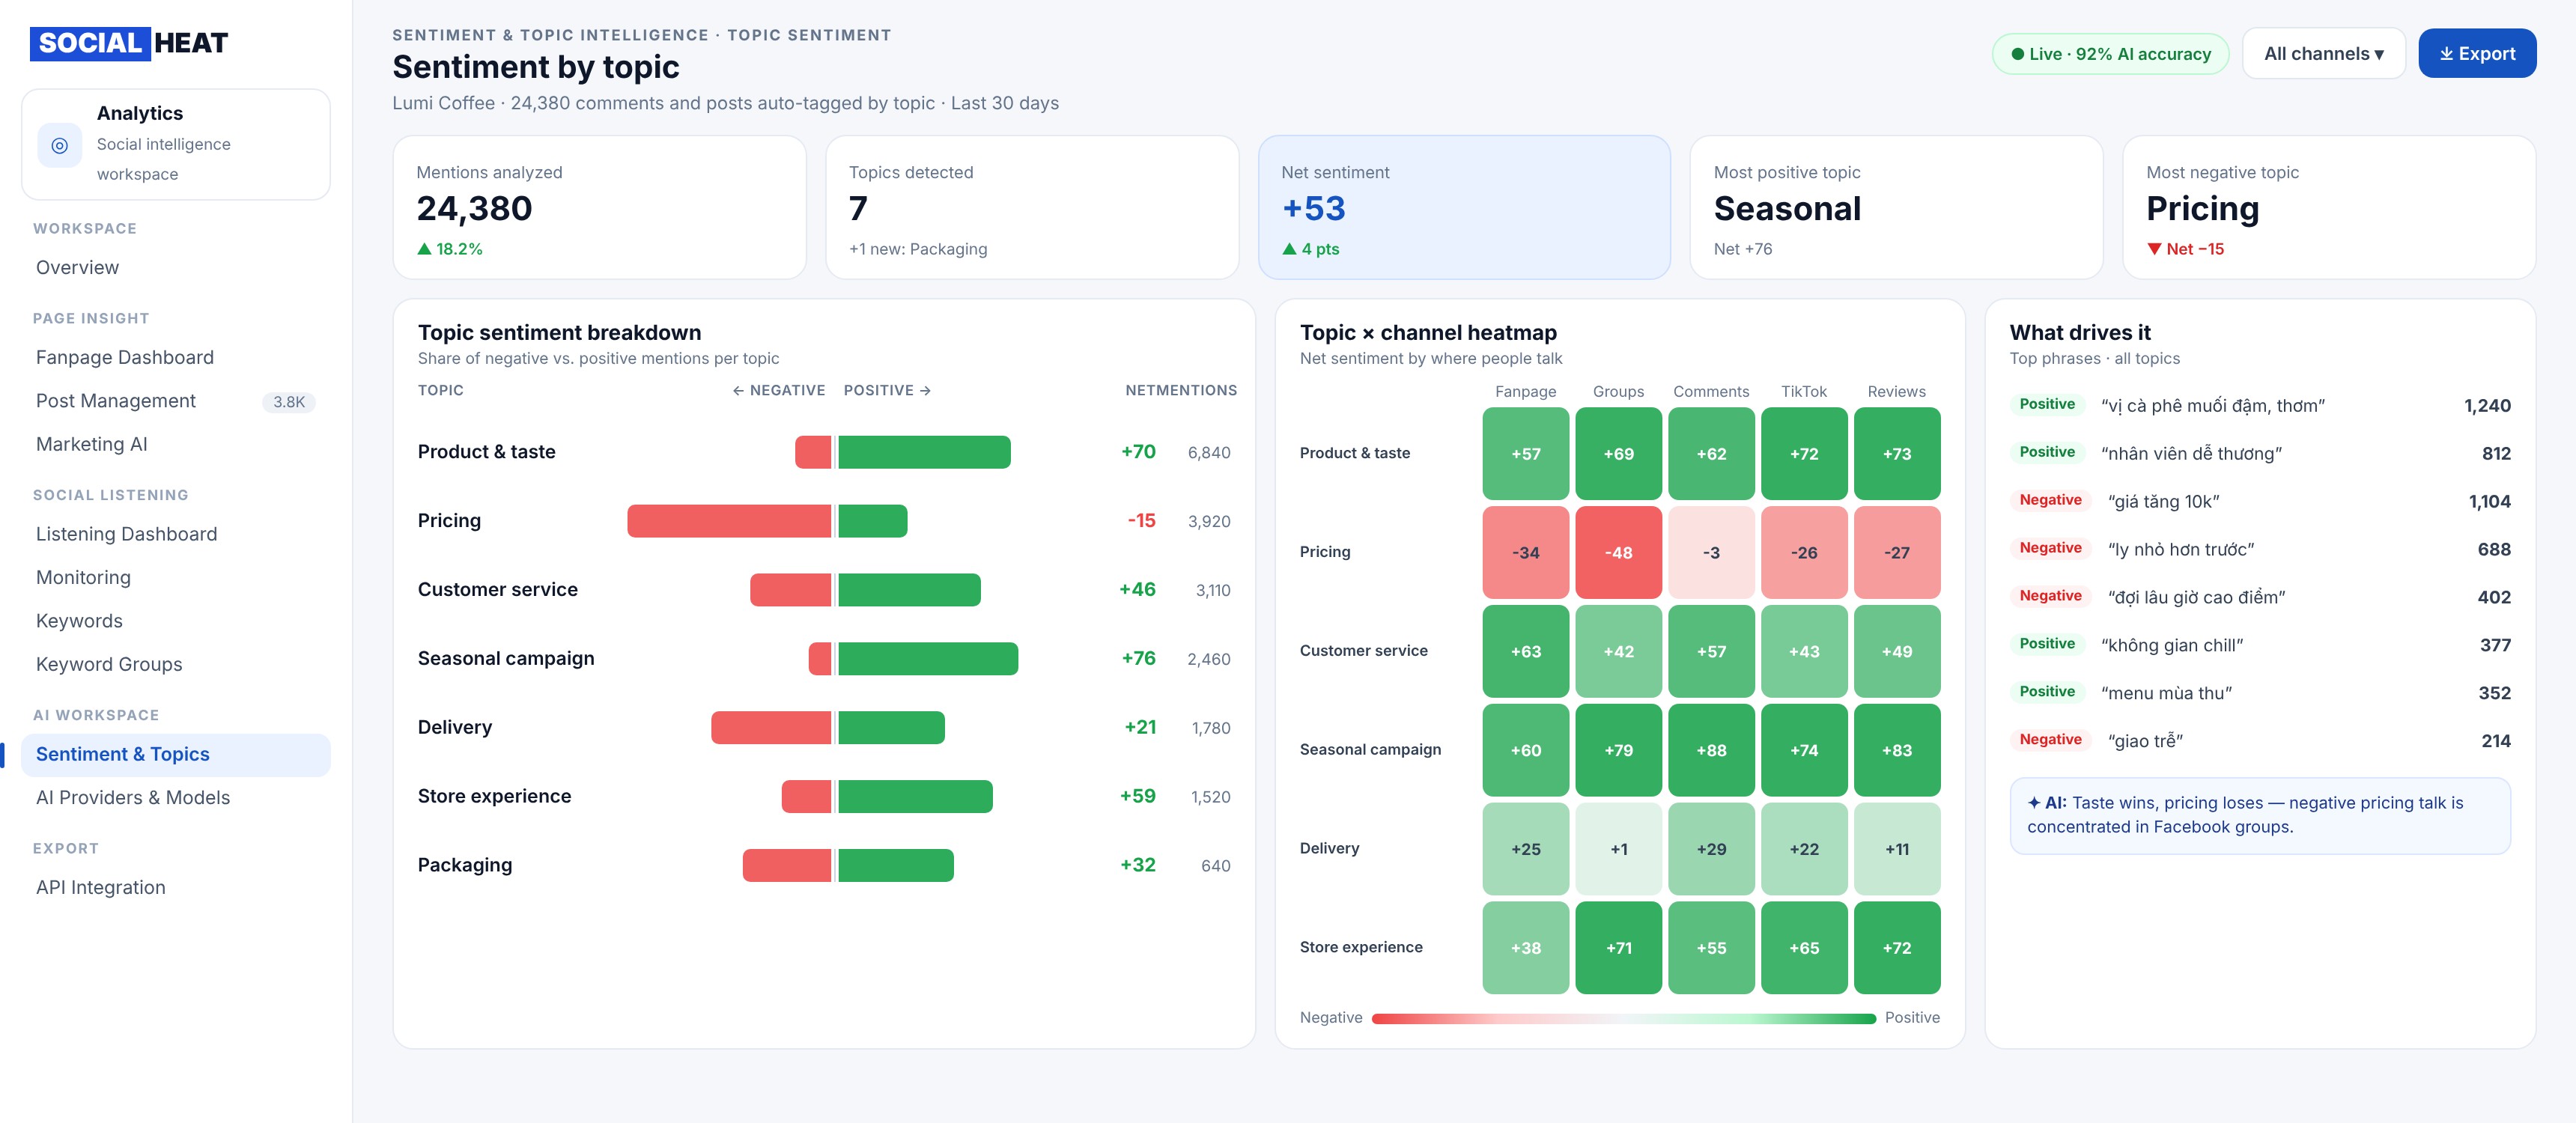Click the Negative tag for "giao trễ"

[x=2050, y=740]
